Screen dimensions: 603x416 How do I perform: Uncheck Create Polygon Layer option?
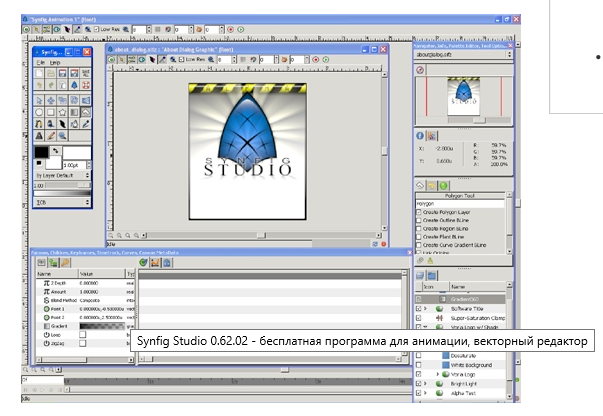point(419,212)
